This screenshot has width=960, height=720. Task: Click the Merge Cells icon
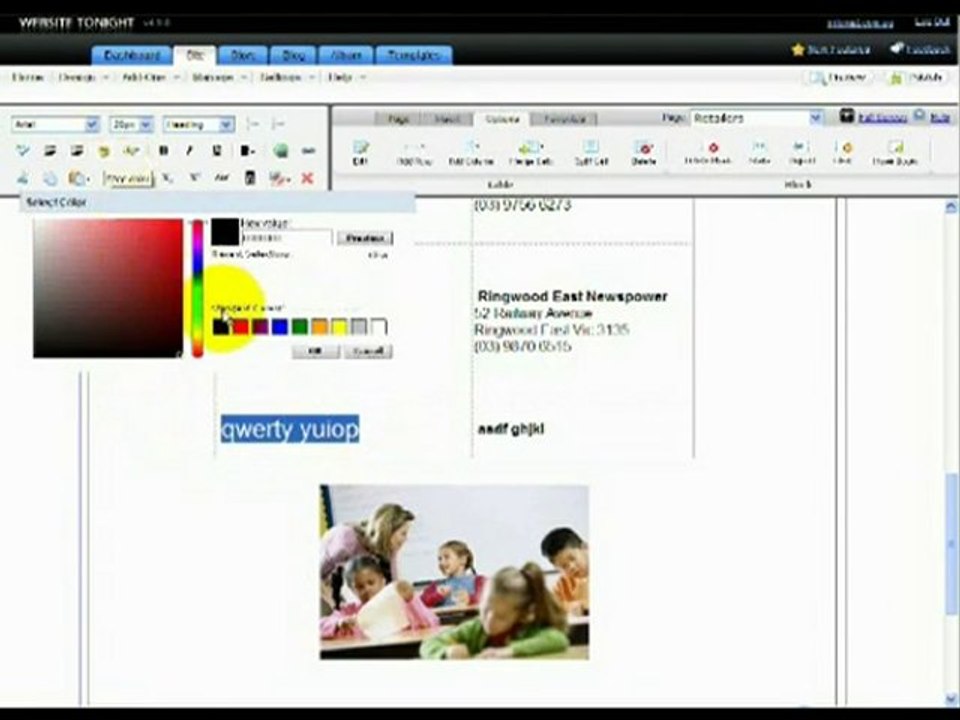(x=531, y=153)
